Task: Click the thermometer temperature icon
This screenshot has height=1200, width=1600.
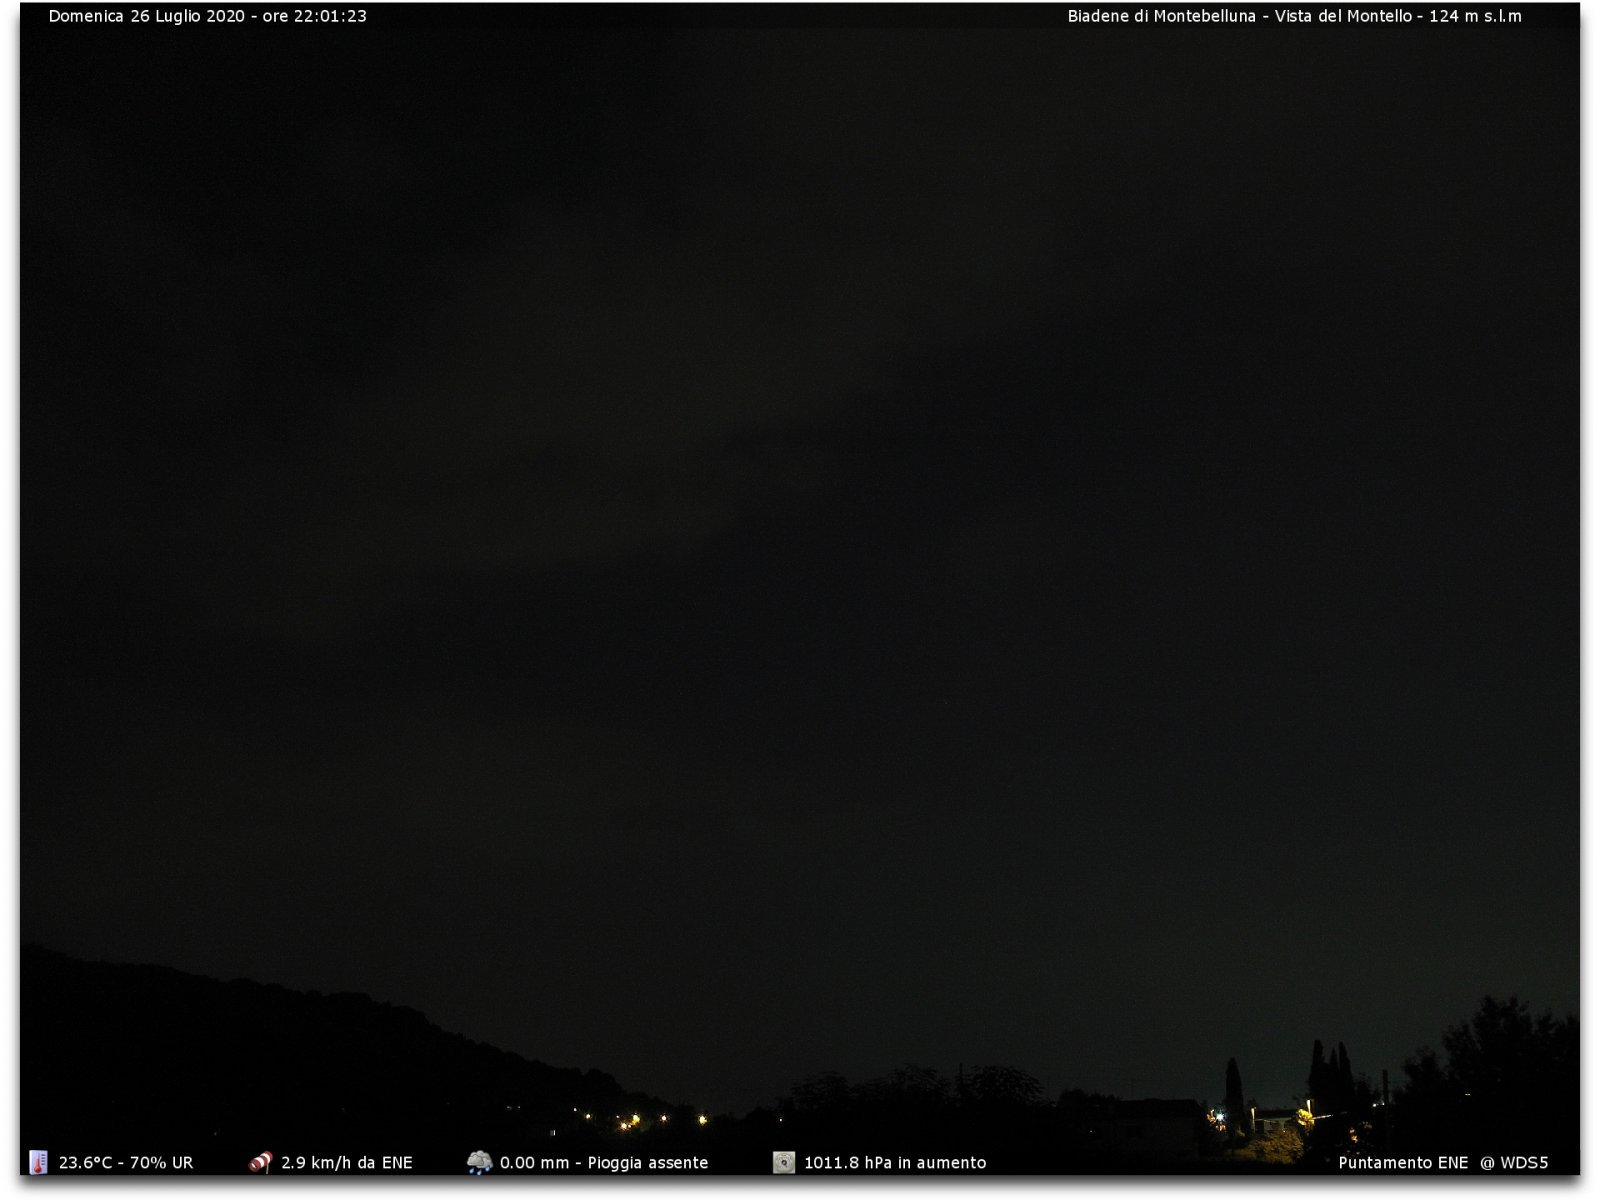Action: [x=38, y=1162]
